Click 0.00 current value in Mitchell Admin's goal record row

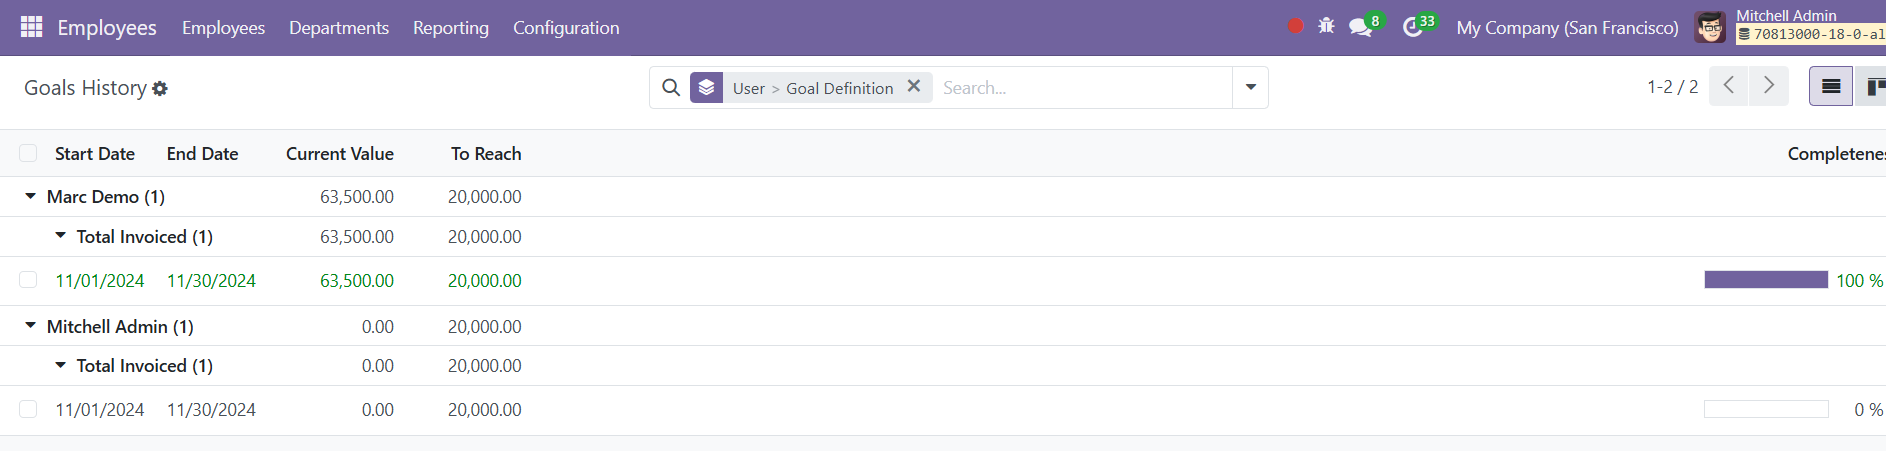(378, 410)
